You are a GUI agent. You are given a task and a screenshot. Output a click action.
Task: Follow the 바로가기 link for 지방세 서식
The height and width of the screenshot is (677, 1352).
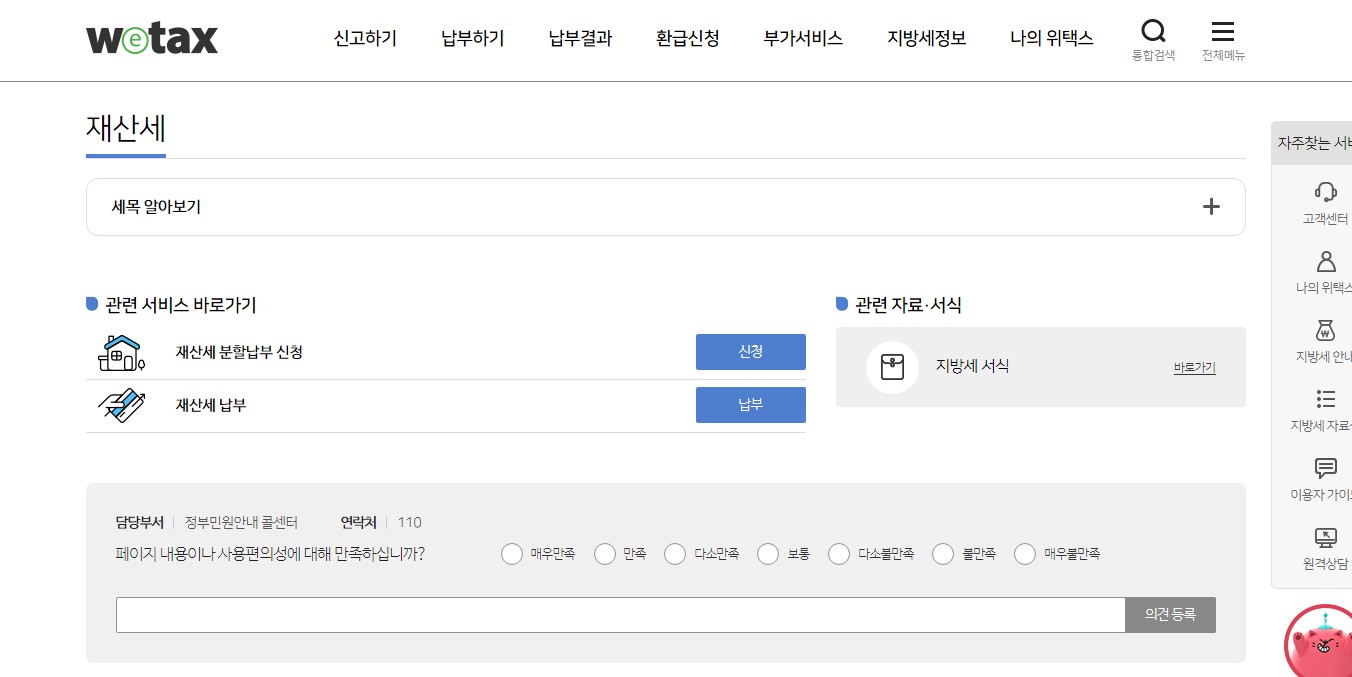click(x=1193, y=367)
